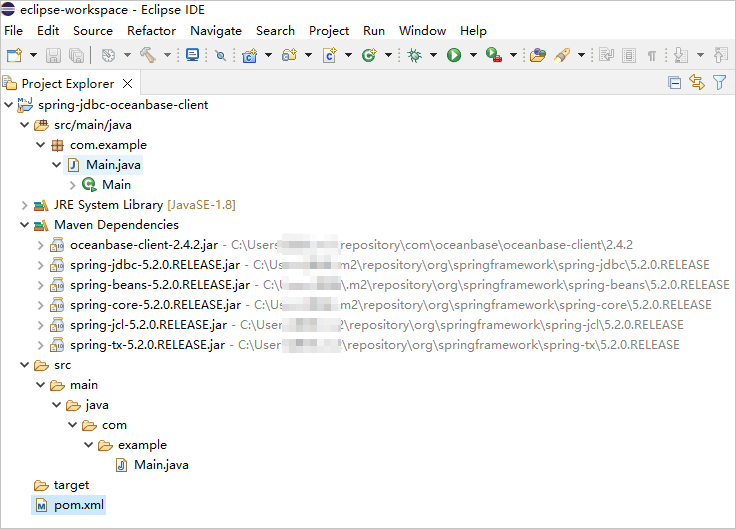Collapse the spring-jdbc-oceanbase-client project

click(x=9, y=105)
